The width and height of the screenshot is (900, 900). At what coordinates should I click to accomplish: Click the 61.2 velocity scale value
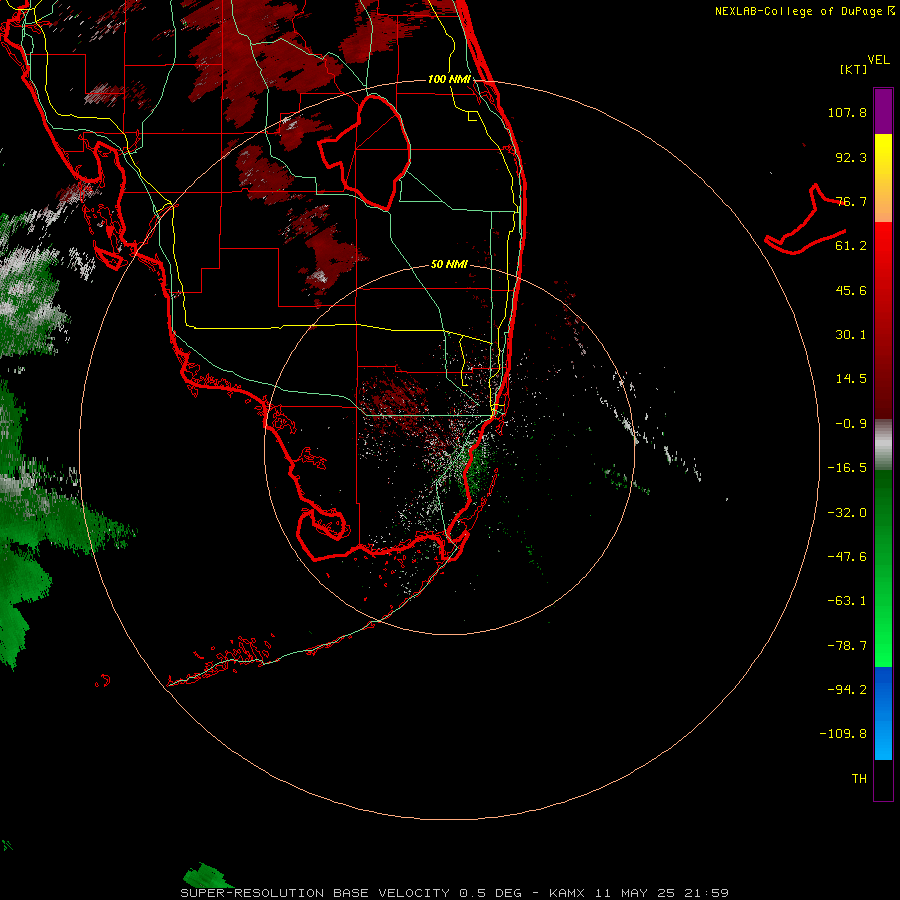tap(851, 246)
